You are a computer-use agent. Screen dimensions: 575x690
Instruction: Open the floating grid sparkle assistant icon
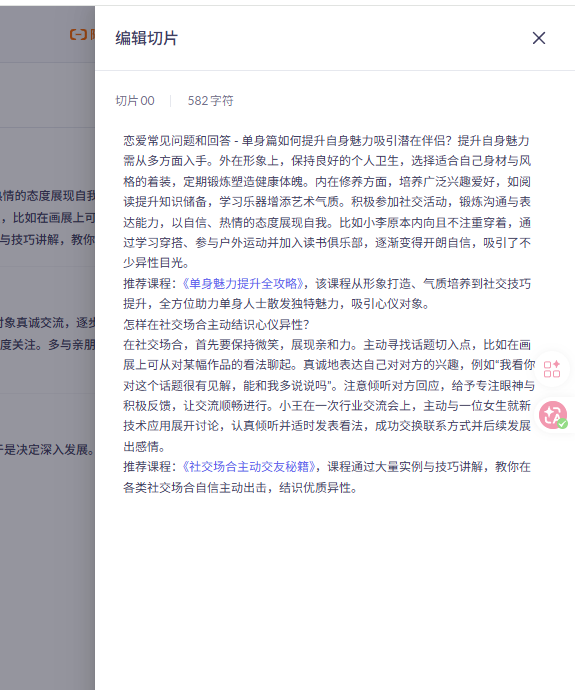click(552, 369)
